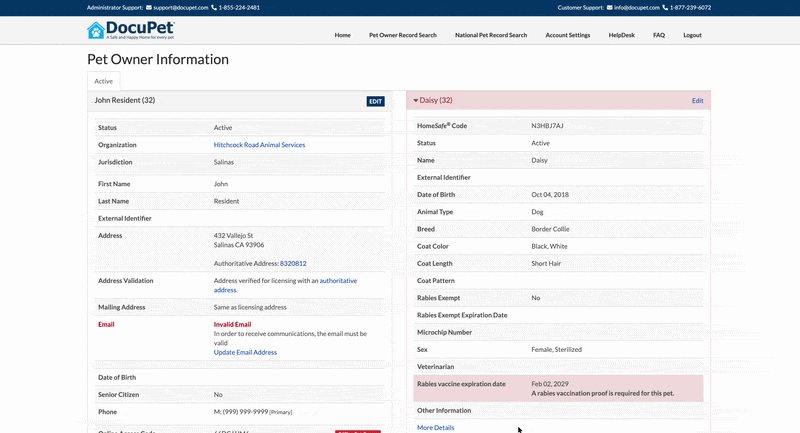
Task: Click the customer support envelope icon
Action: [610, 8]
